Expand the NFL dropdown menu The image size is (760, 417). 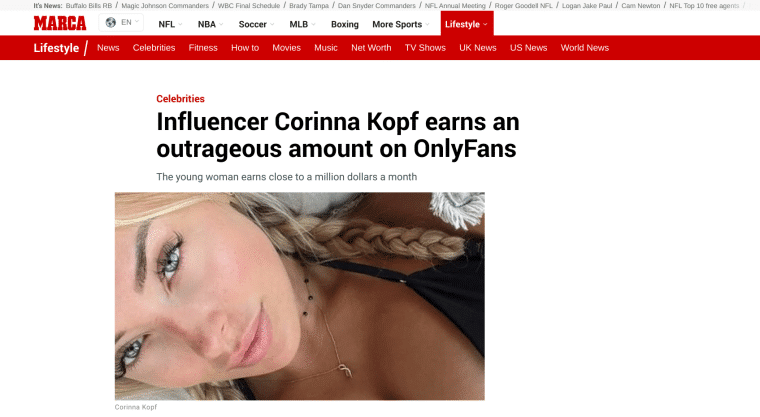(170, 24)
